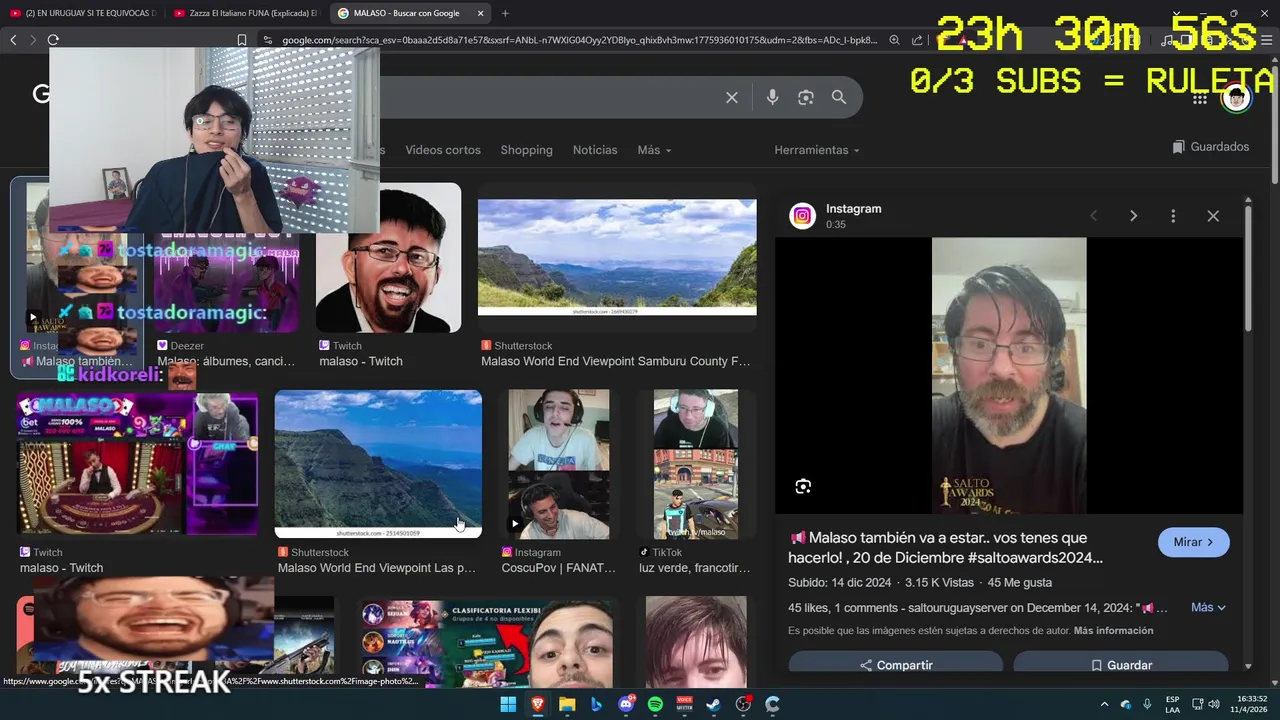Open site info icon beside the URL

coord(268,40)
